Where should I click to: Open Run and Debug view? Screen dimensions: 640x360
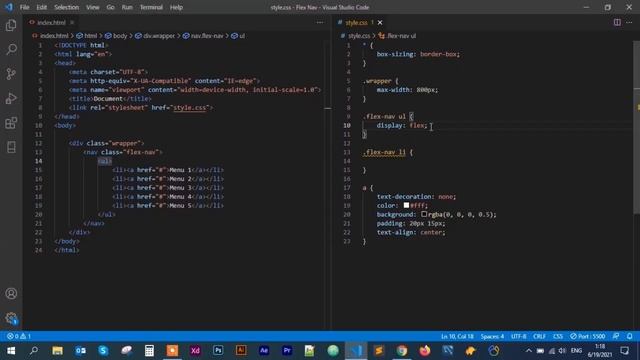11,98
